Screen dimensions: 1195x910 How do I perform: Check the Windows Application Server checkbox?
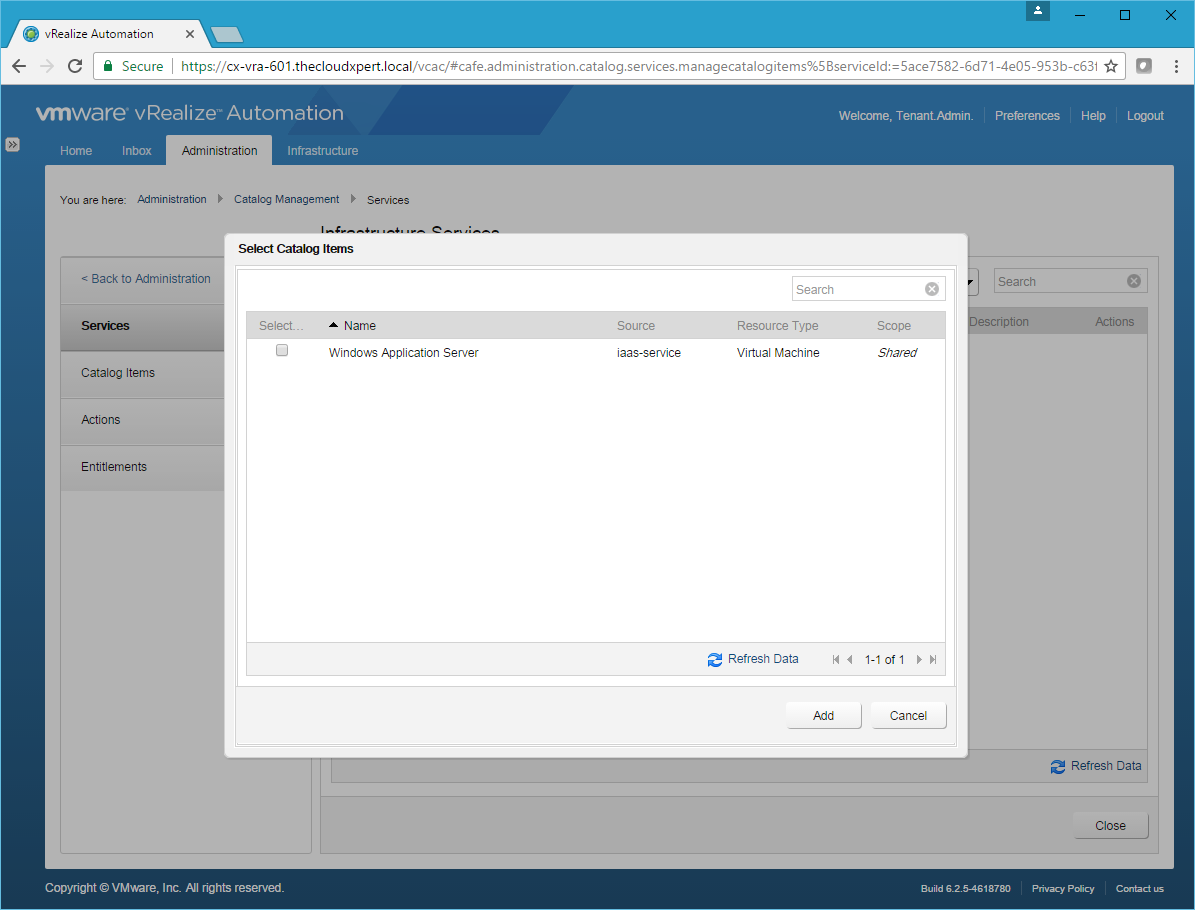[x=282, y=351]
